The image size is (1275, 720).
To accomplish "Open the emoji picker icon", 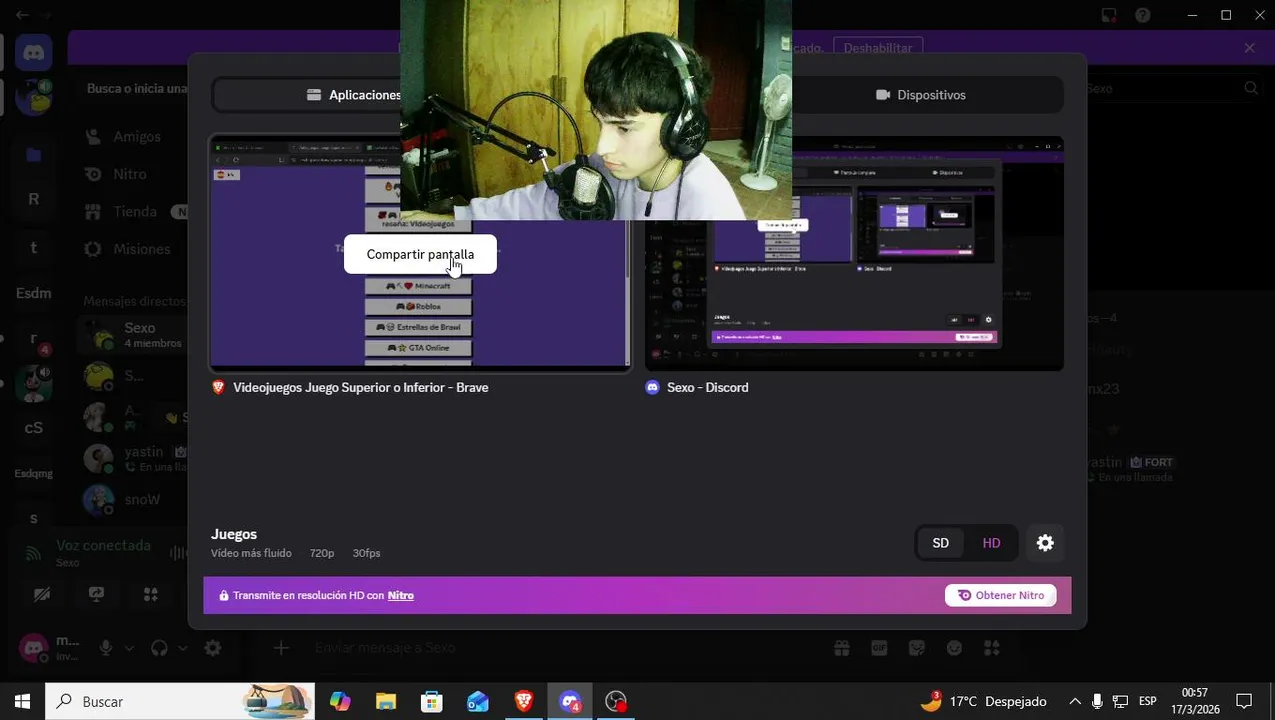I will pyautogui.click(x=955, y=648).
